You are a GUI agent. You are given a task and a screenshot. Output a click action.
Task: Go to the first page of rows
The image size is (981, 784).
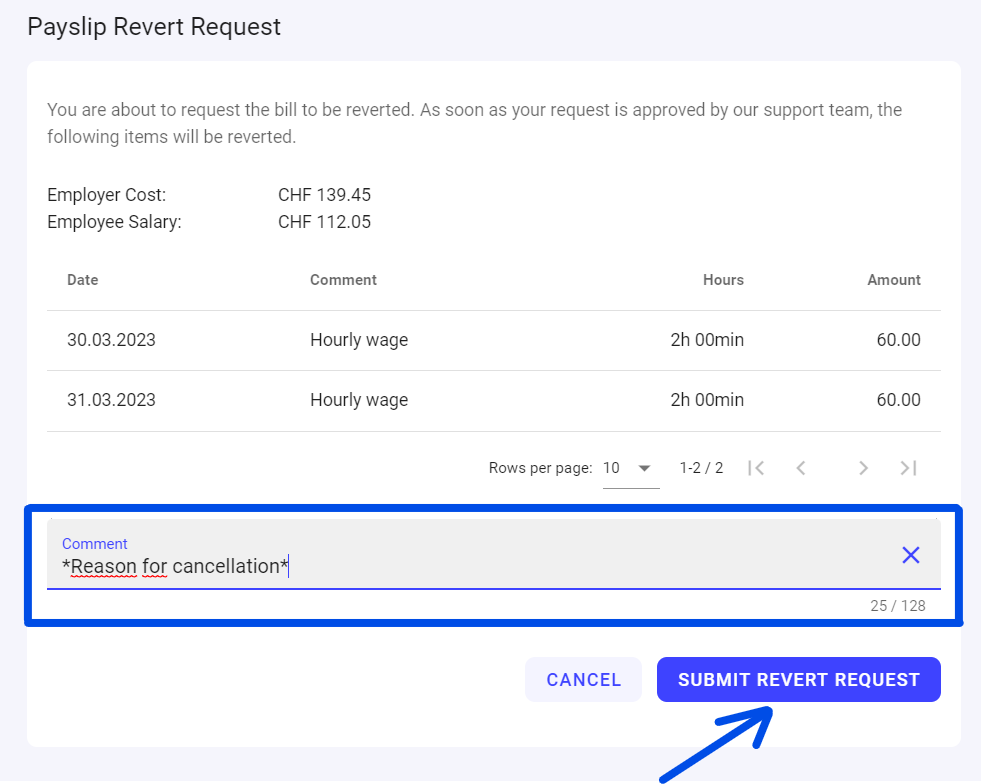(756, 468)
